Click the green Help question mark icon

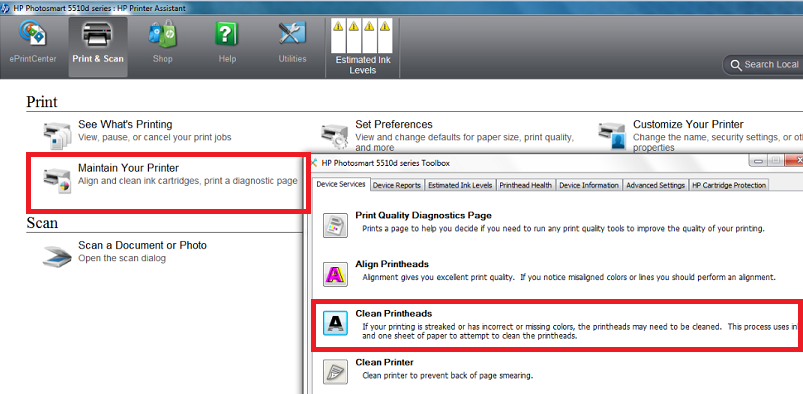point(227,34)
